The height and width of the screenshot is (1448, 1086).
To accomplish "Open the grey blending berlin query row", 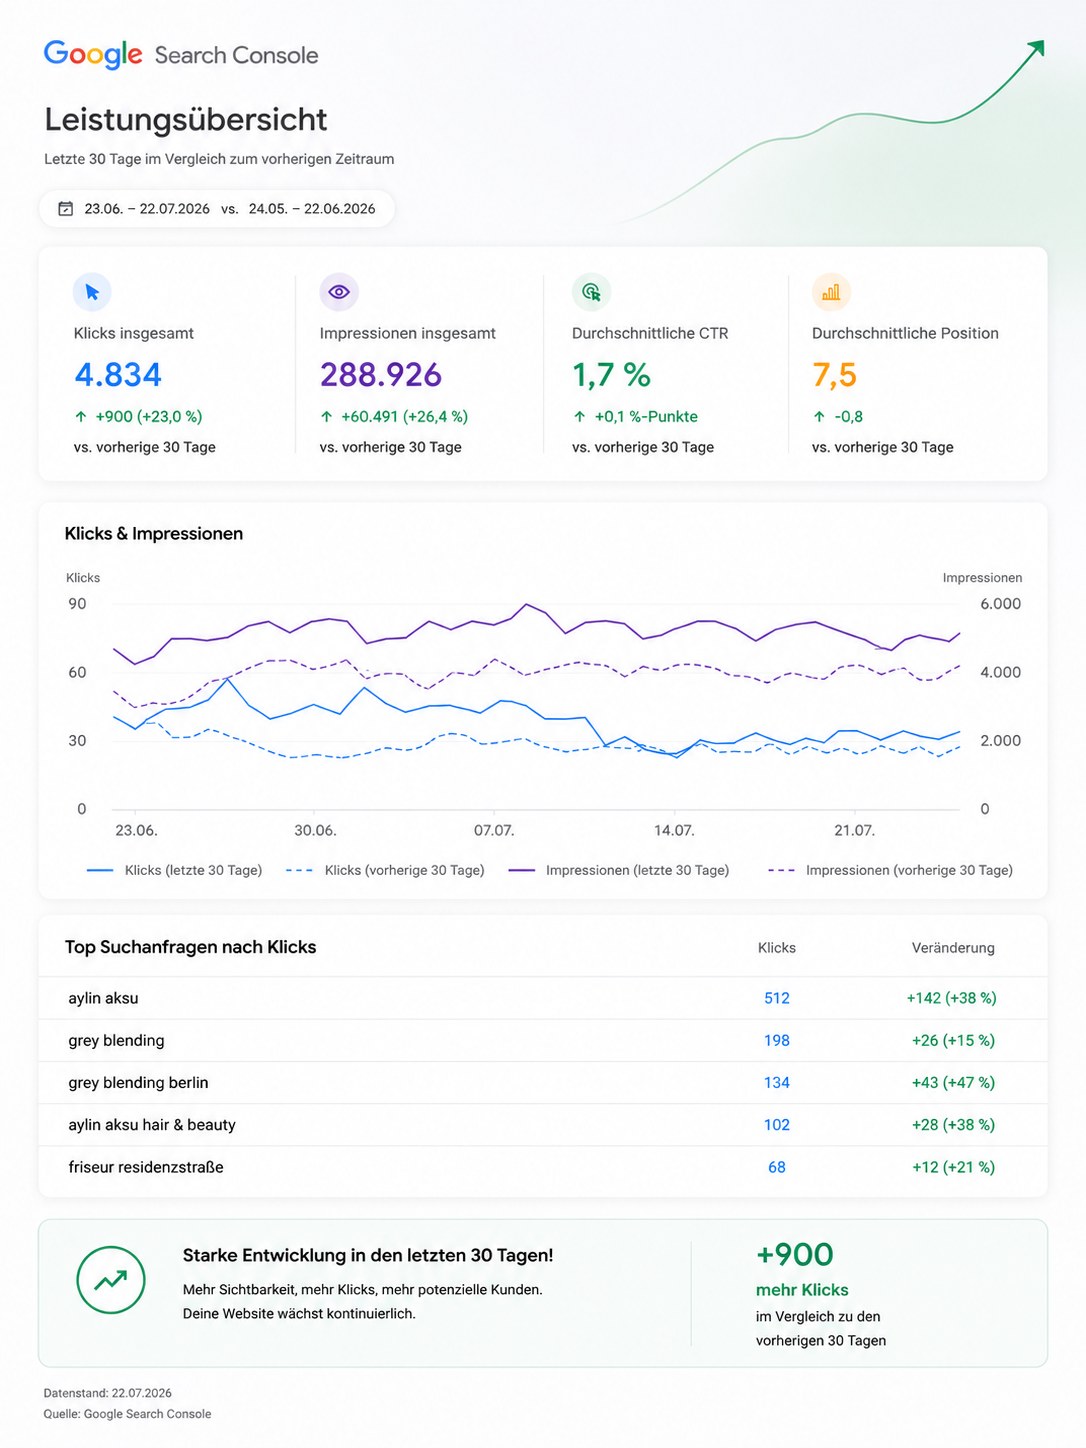I will 543,1083.
